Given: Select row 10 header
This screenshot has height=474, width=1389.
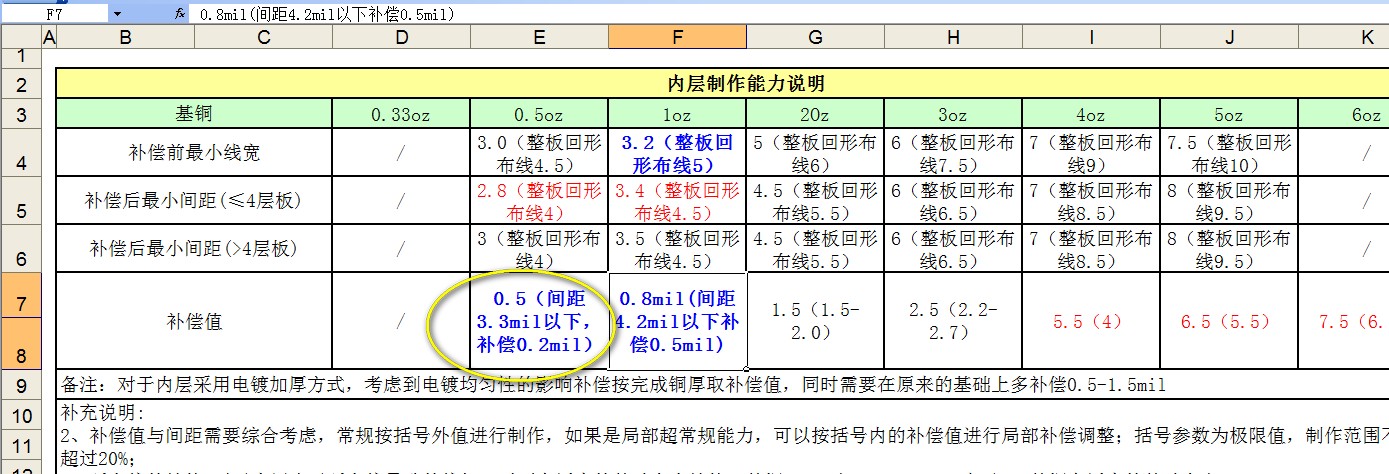Looking at the screenshot, I should pos(20,412).
